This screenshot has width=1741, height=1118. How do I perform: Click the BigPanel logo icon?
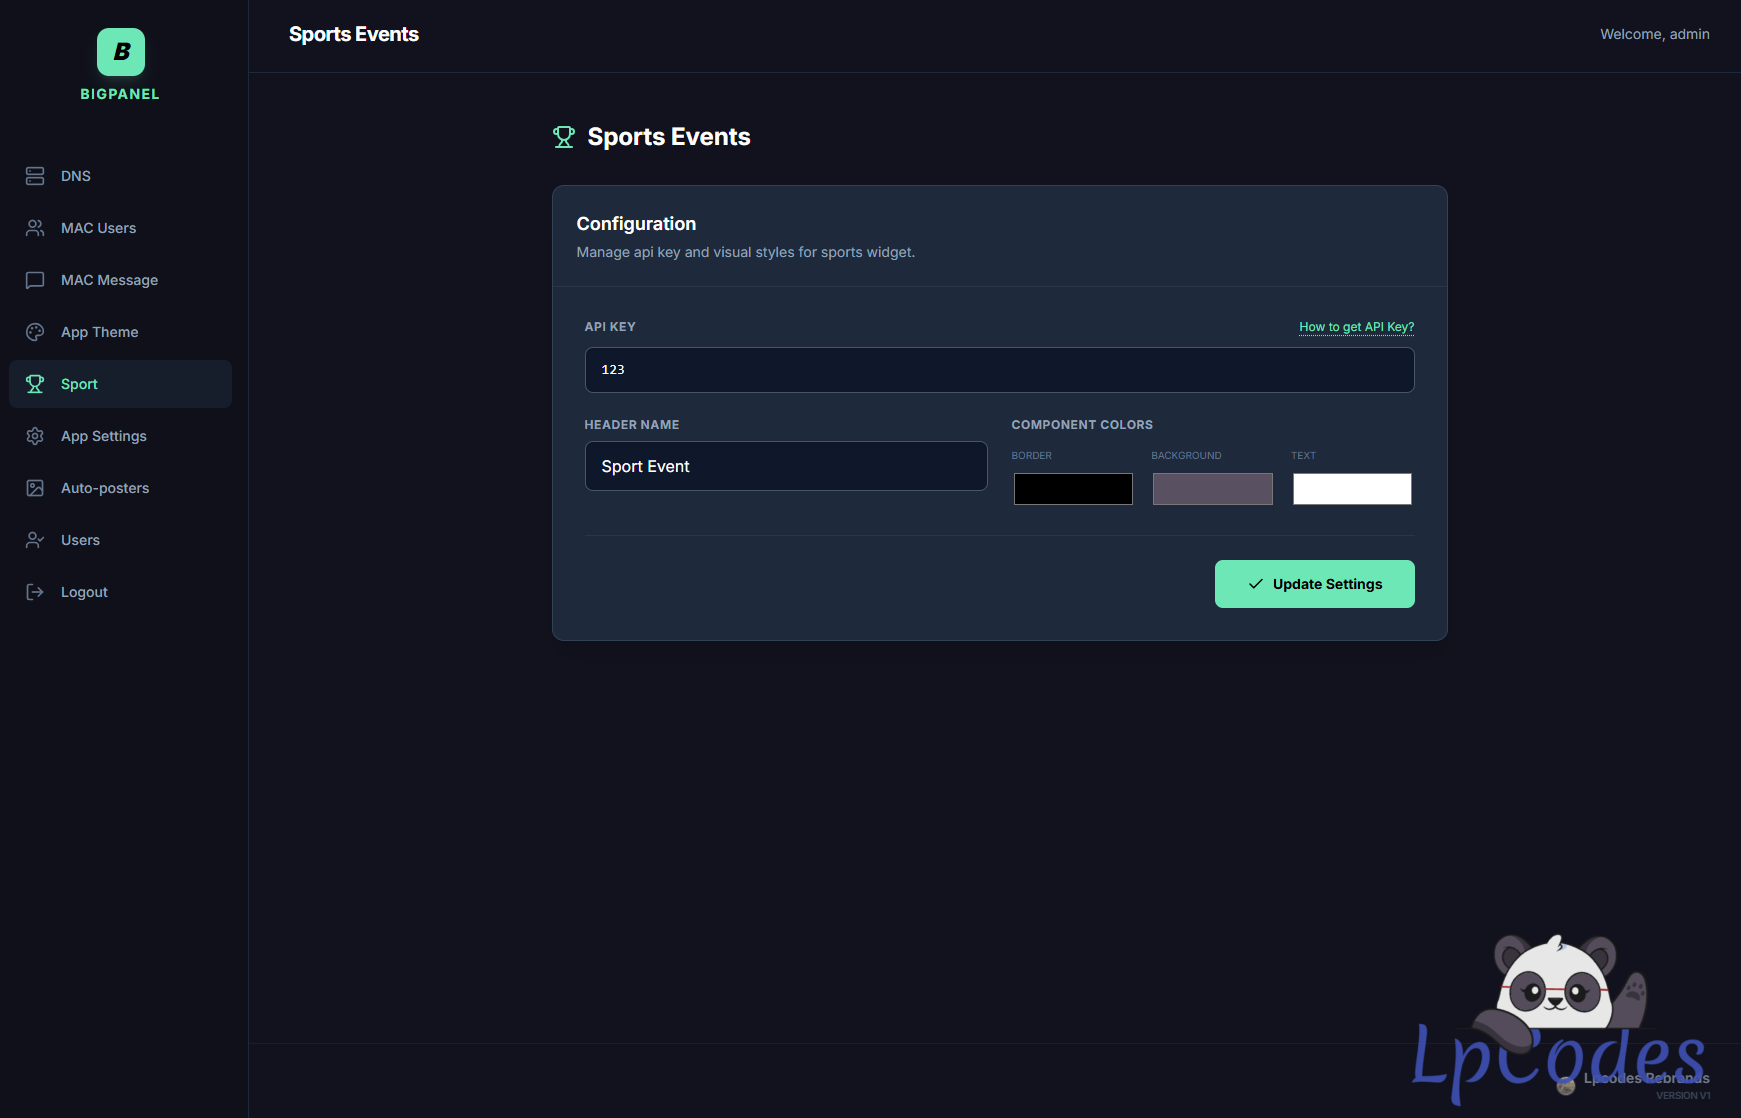coord(121,52)
